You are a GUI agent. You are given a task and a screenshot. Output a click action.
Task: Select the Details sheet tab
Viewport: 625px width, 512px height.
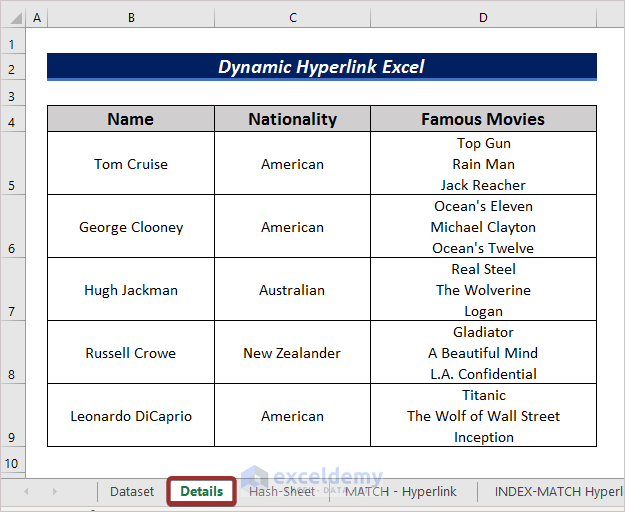tap(202, 491)
